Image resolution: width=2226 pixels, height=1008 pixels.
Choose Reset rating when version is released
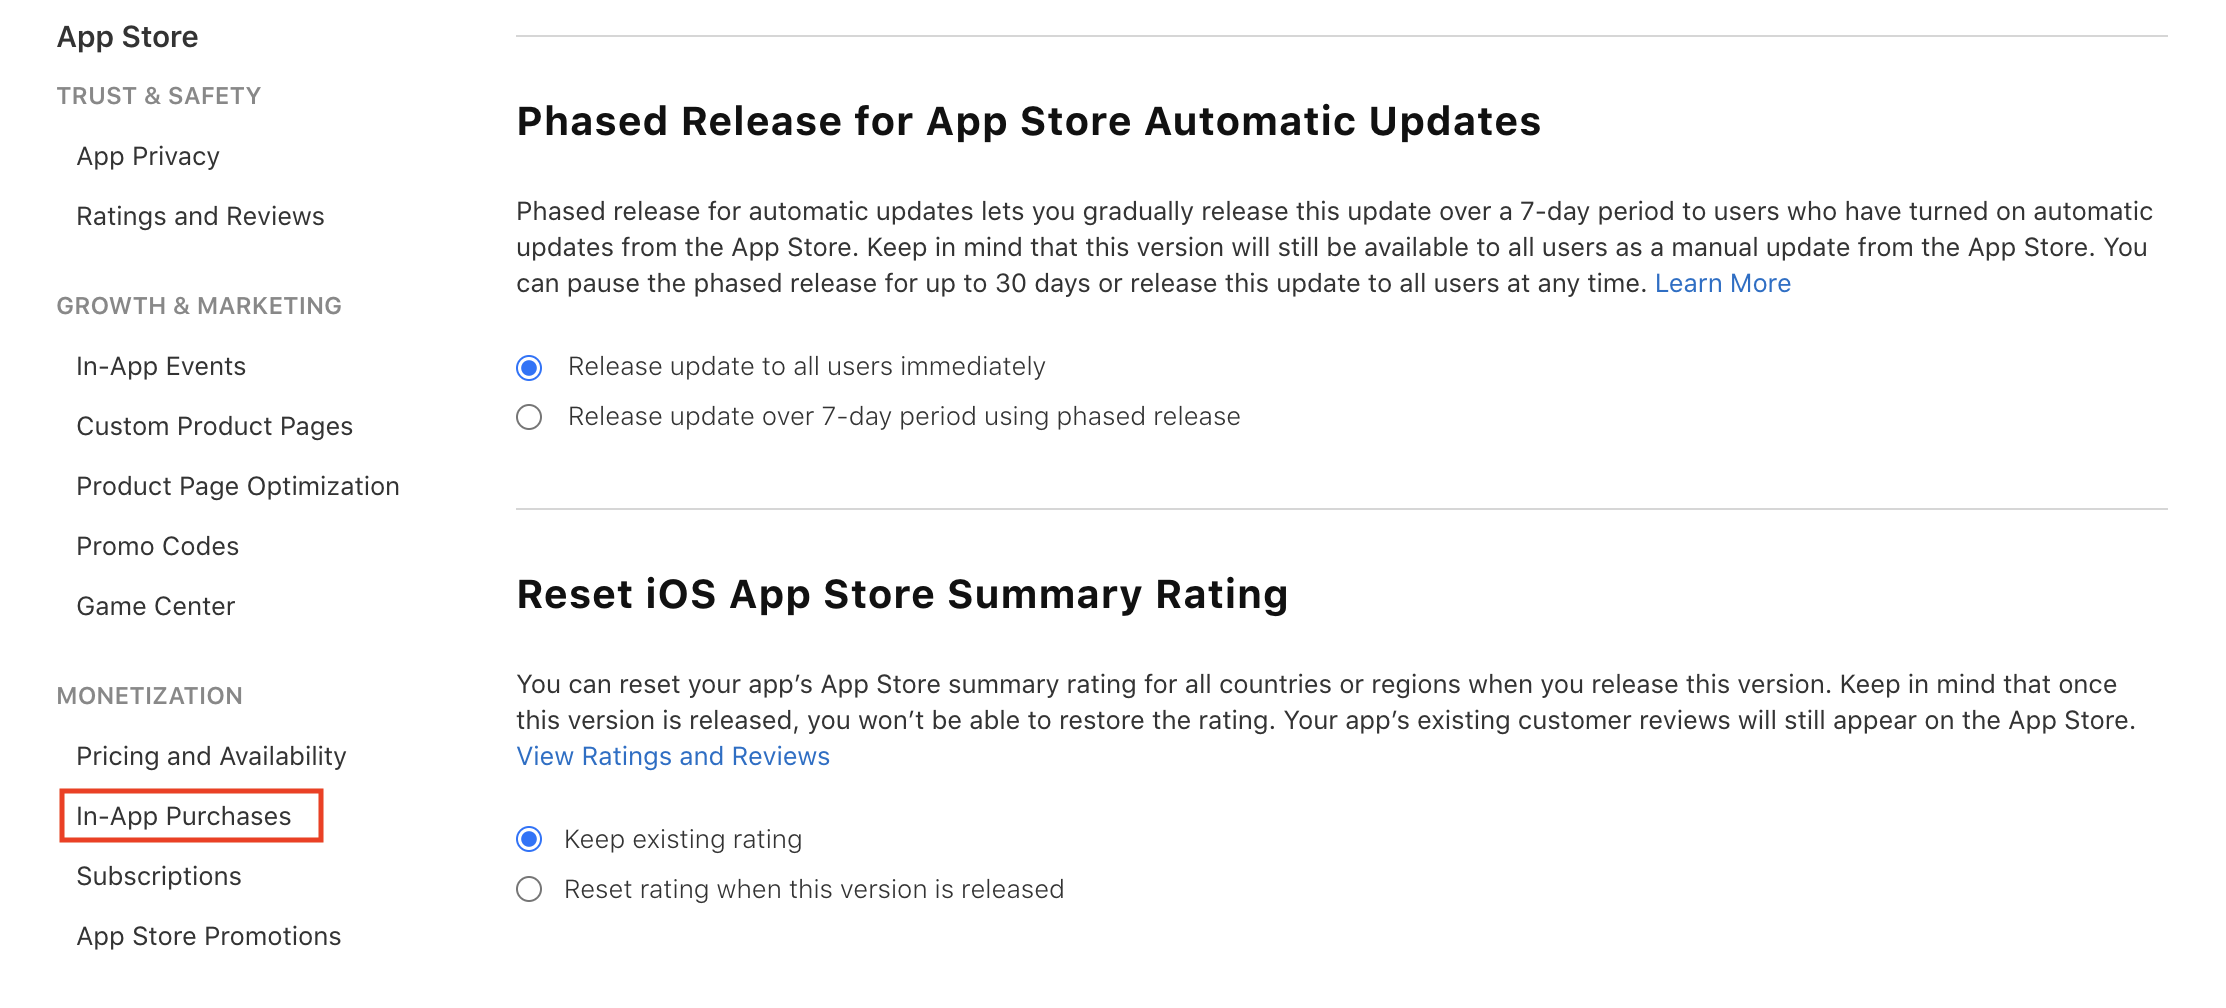(x=529, y=889)
